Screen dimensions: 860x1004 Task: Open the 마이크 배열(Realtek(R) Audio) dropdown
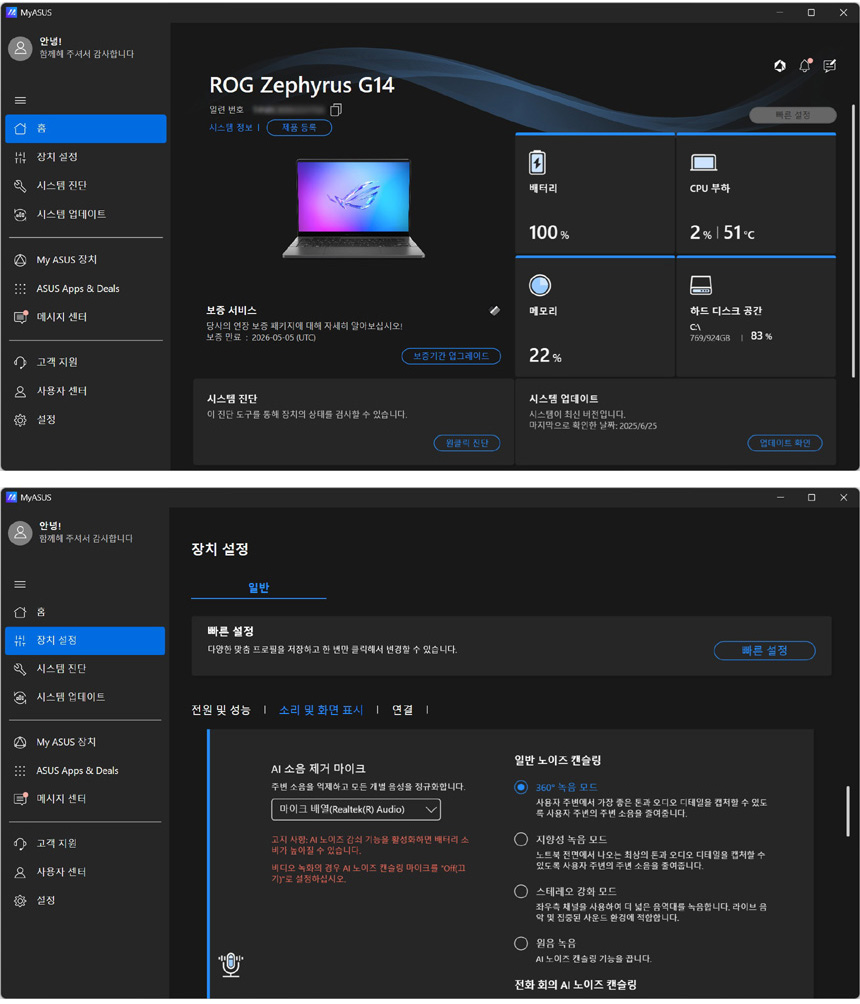(356, 809)
